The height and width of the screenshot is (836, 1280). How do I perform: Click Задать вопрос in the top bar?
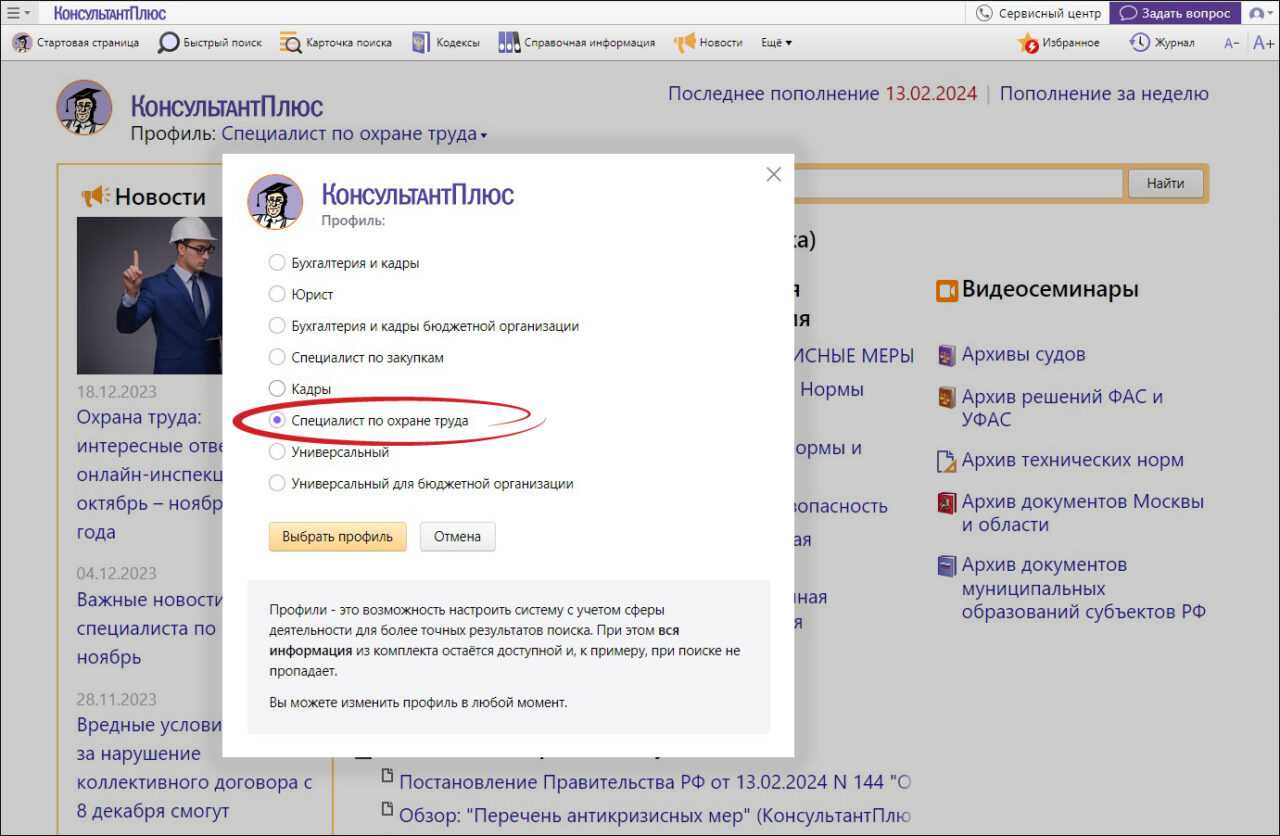click(1175, 13)
